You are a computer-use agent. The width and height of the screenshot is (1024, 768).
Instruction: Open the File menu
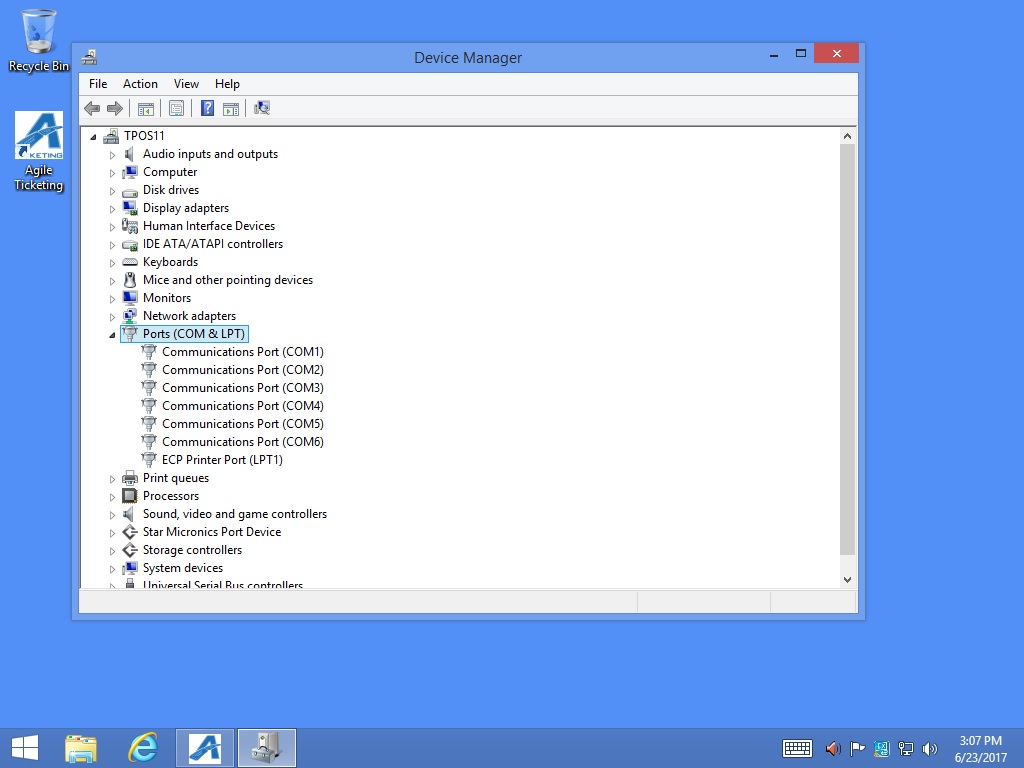click(98, 84)
